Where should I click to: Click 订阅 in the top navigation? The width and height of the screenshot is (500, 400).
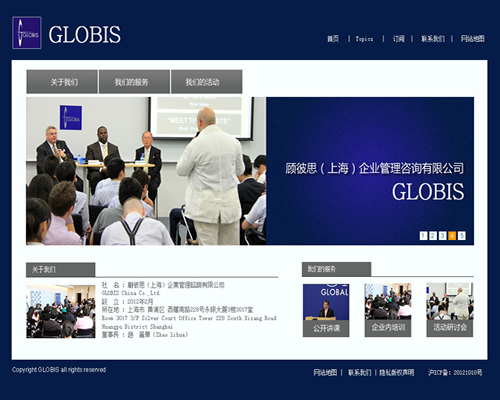398,39
